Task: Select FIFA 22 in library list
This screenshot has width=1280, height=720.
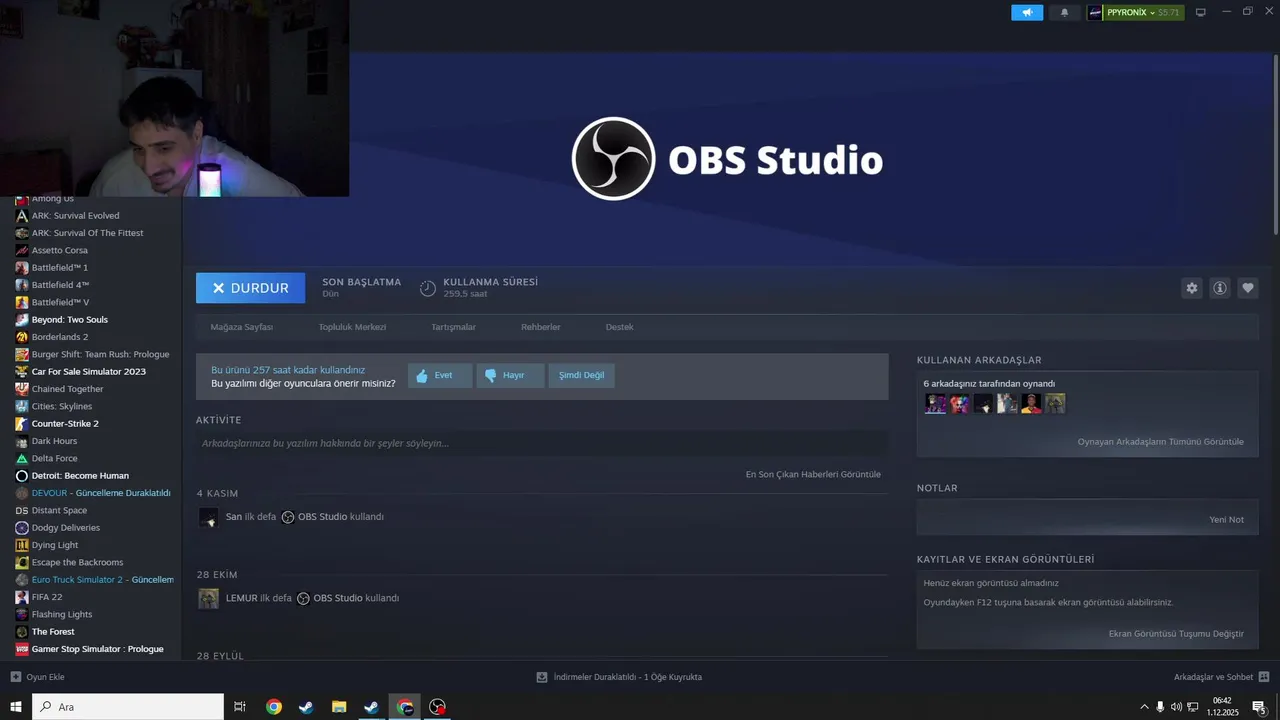Action: point(47,598)
